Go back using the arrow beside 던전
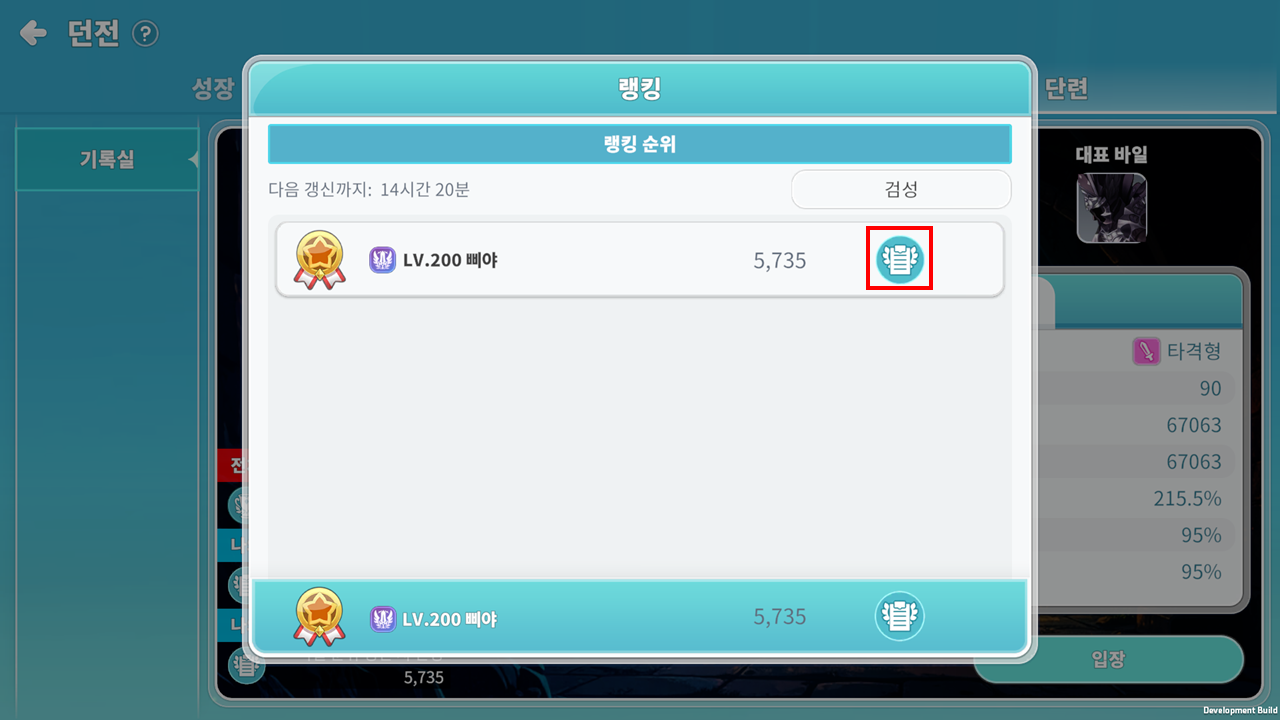This screenshot has width=1280, height=720. 33,34
